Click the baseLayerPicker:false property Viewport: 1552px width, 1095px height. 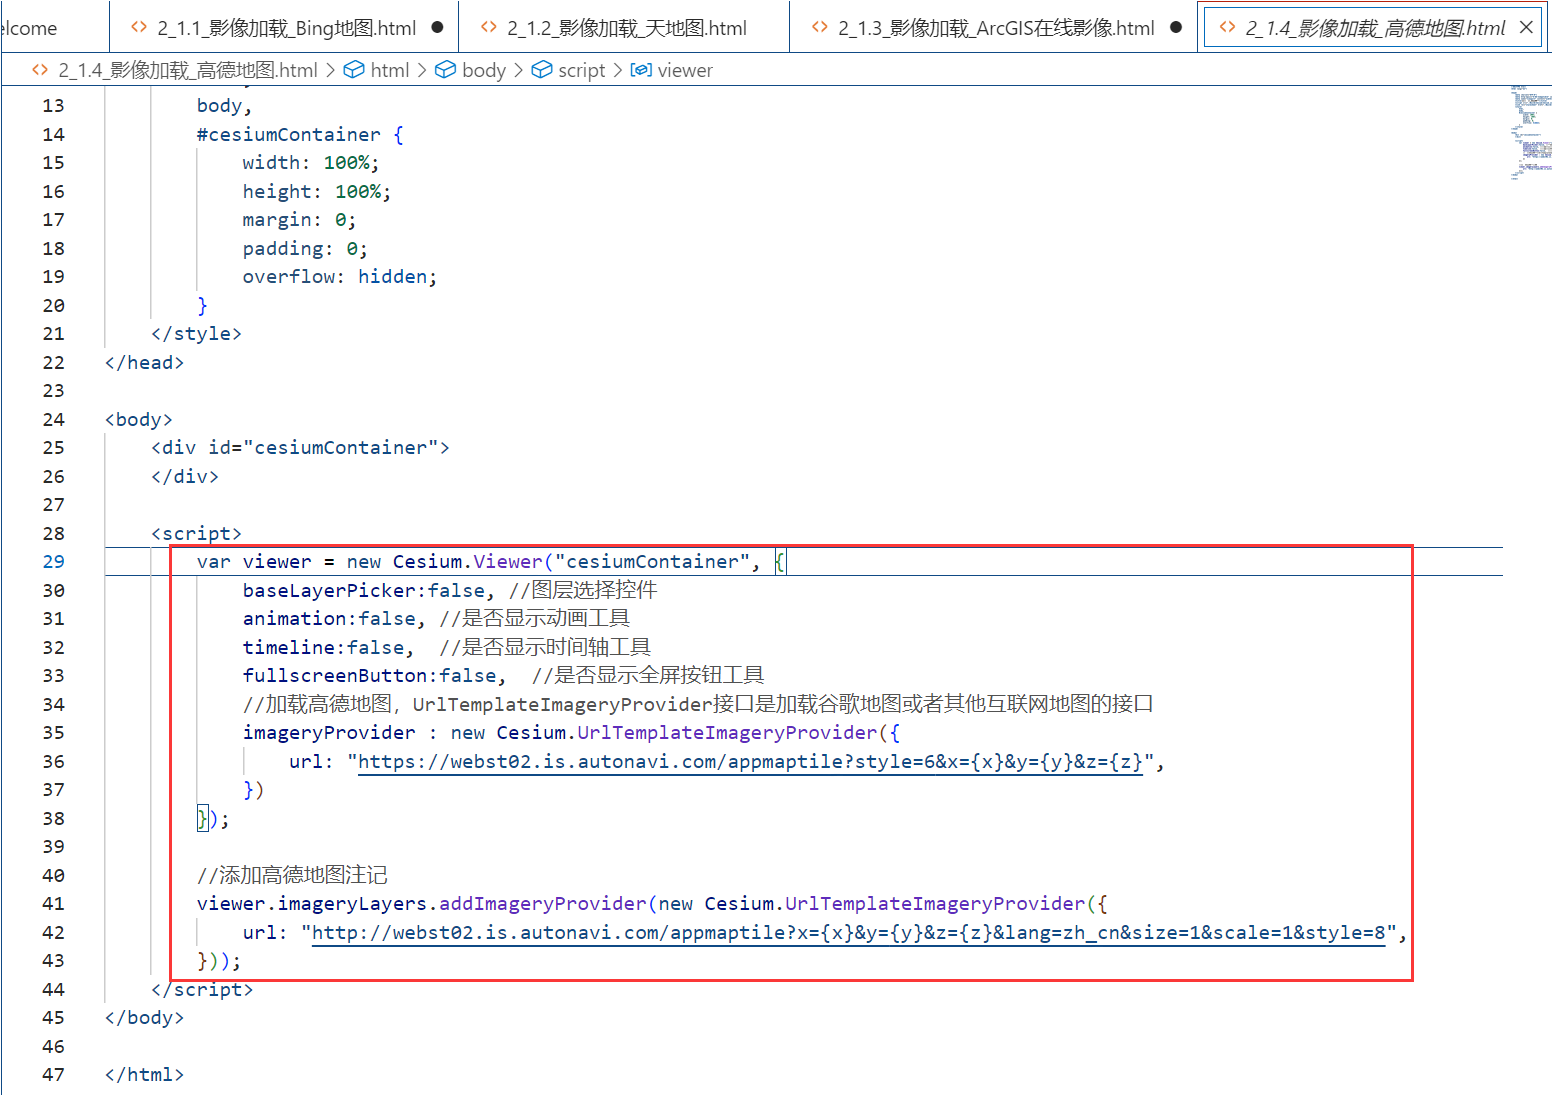(x=364, y=591)
